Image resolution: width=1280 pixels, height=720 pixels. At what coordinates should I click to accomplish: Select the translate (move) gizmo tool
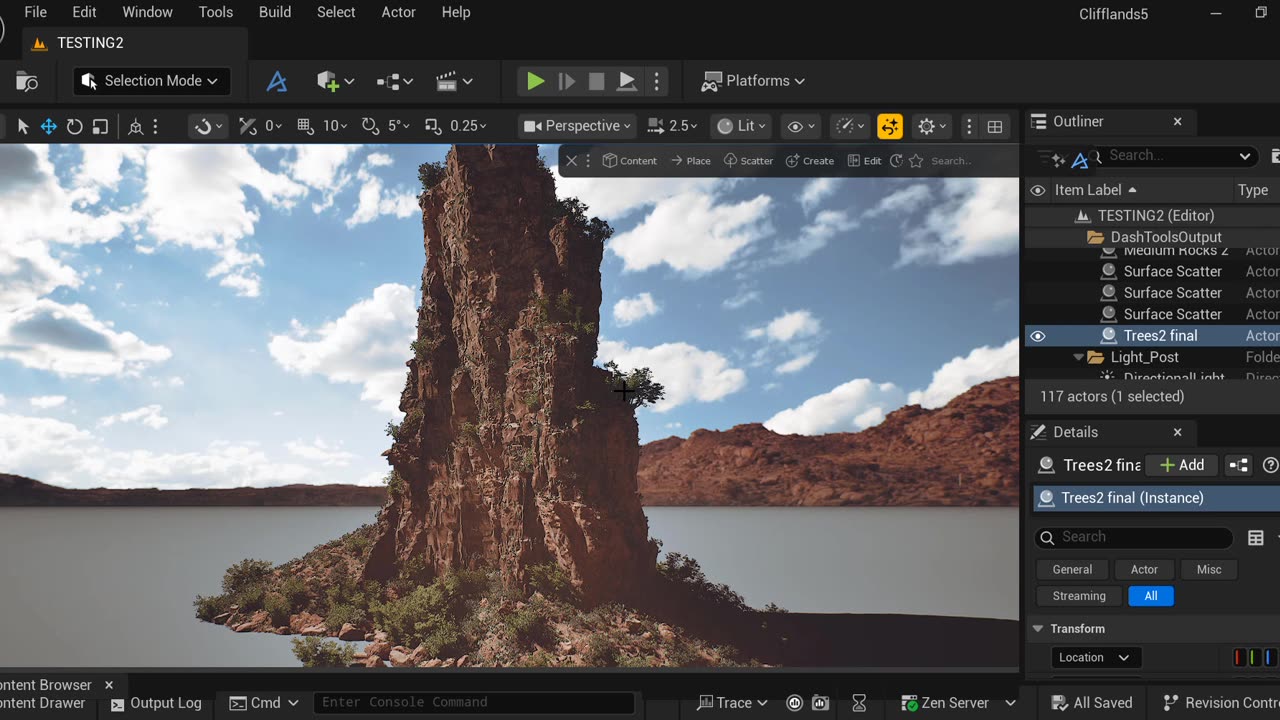(48, 126)
